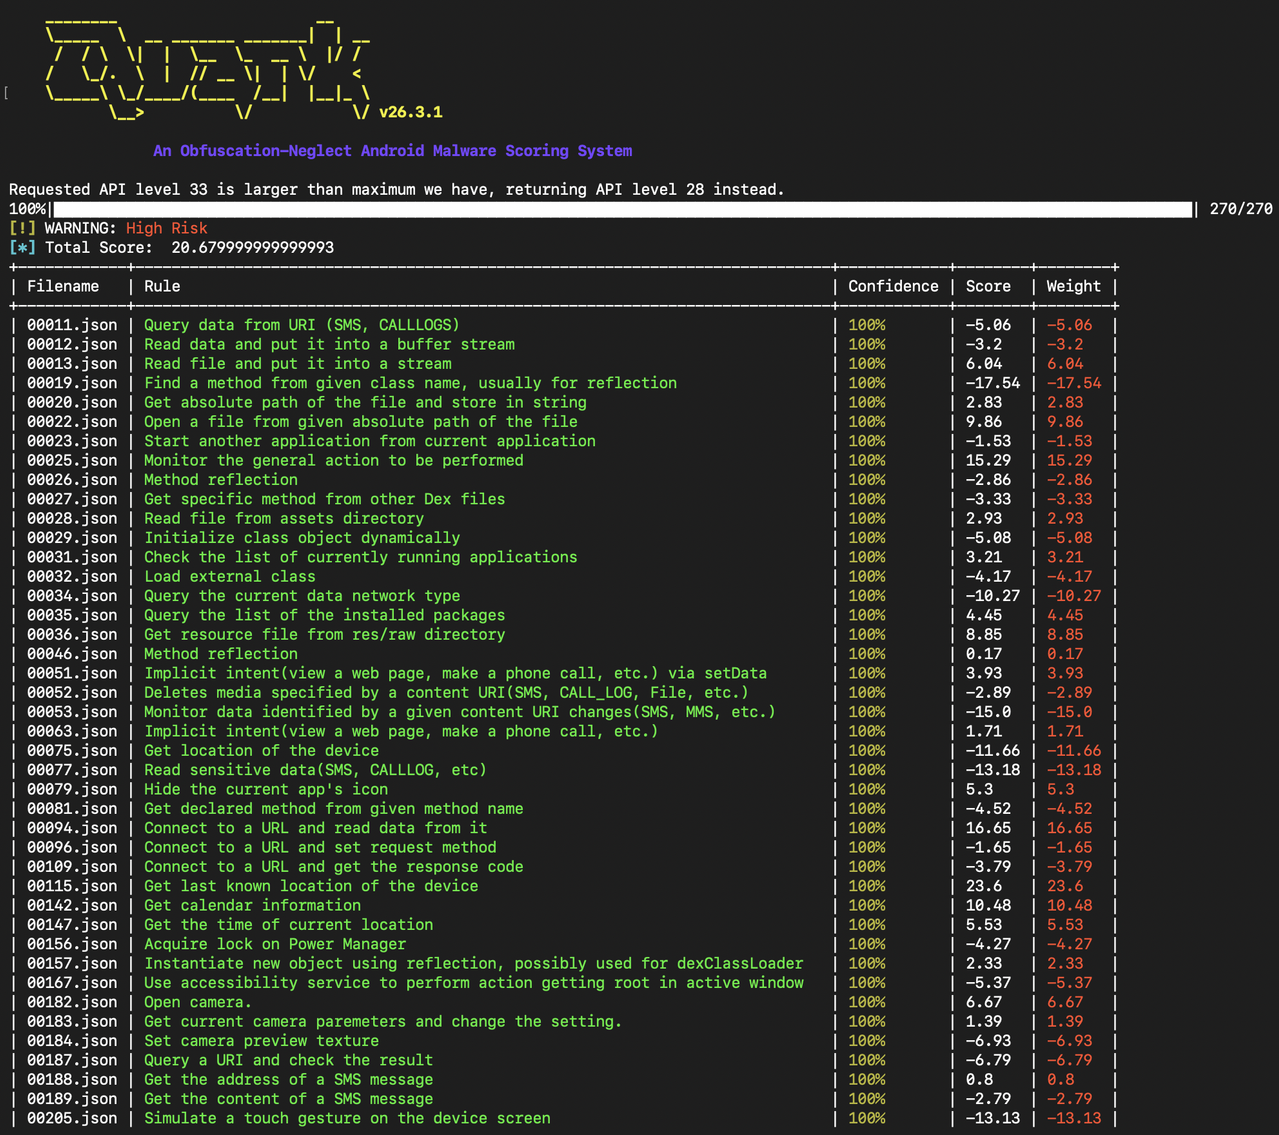This screenshot has width=1279, height=1135.
Task: Click the Filename column header
Action: pyautogui.click(x=63, y=286)
